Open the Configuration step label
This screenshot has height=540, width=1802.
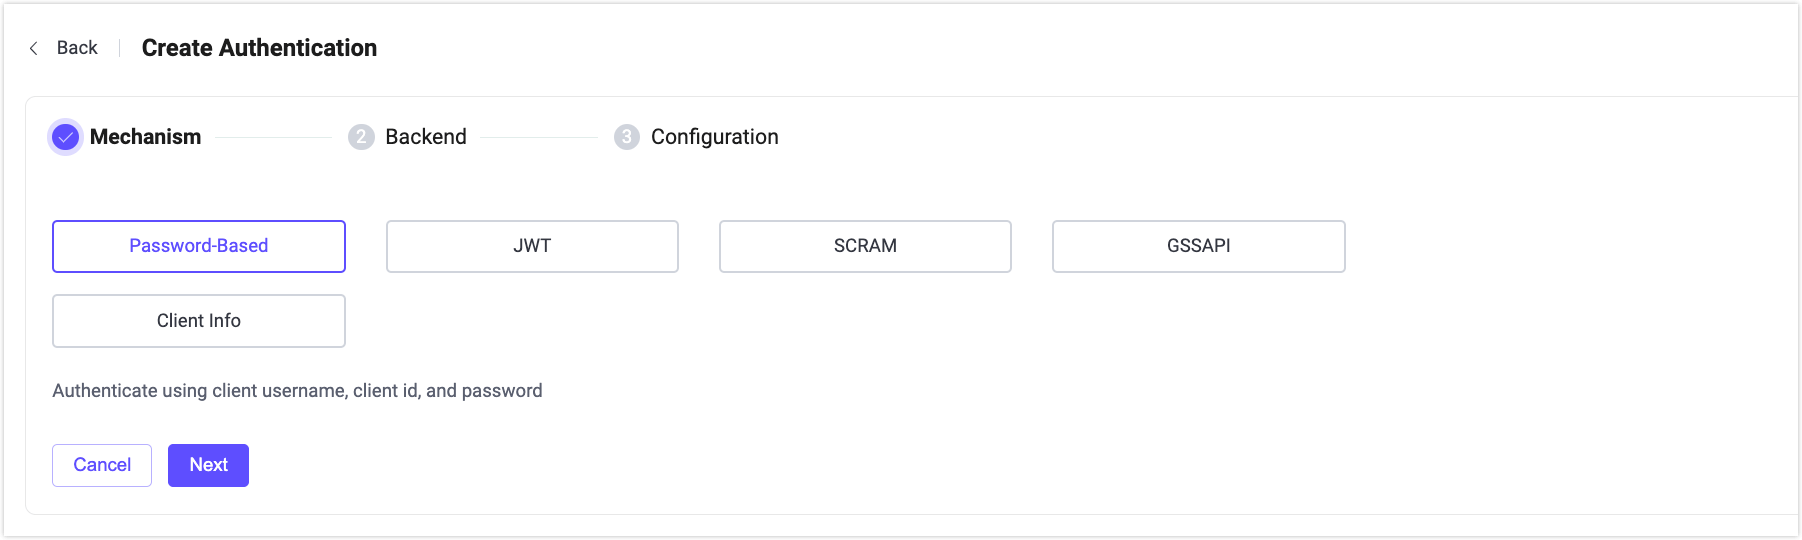(714, 137)
